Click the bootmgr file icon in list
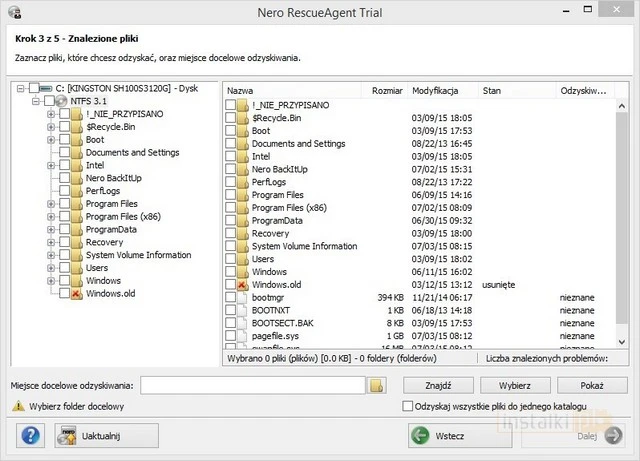640x461 pixels. tap(242, 298)
